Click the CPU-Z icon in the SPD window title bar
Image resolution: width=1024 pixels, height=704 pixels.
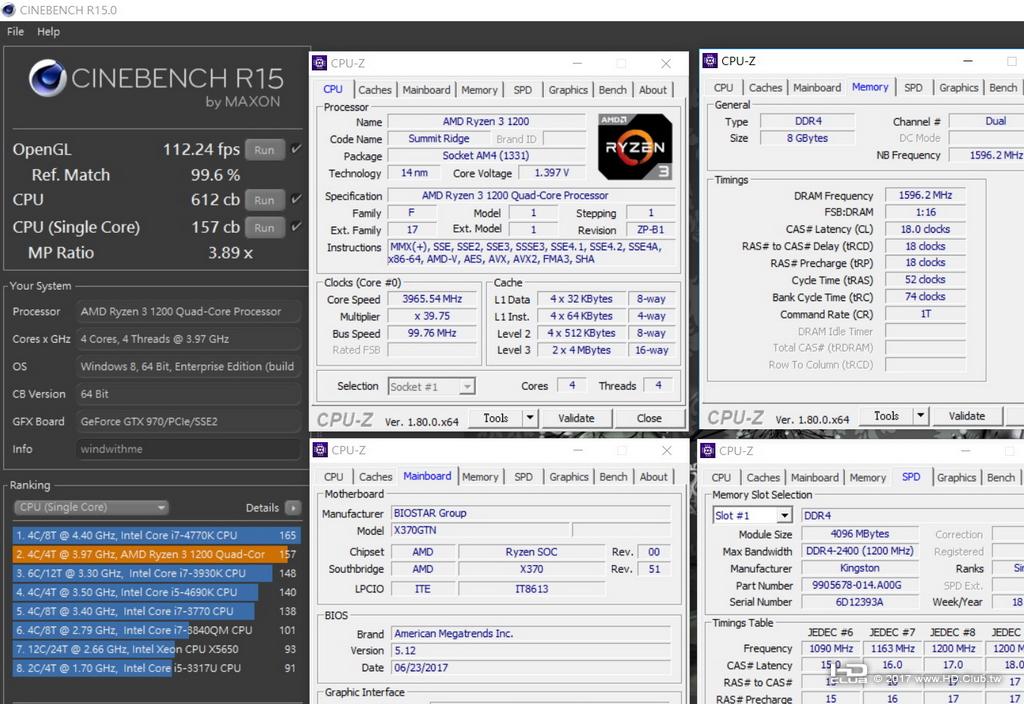[x=707, y=451]
